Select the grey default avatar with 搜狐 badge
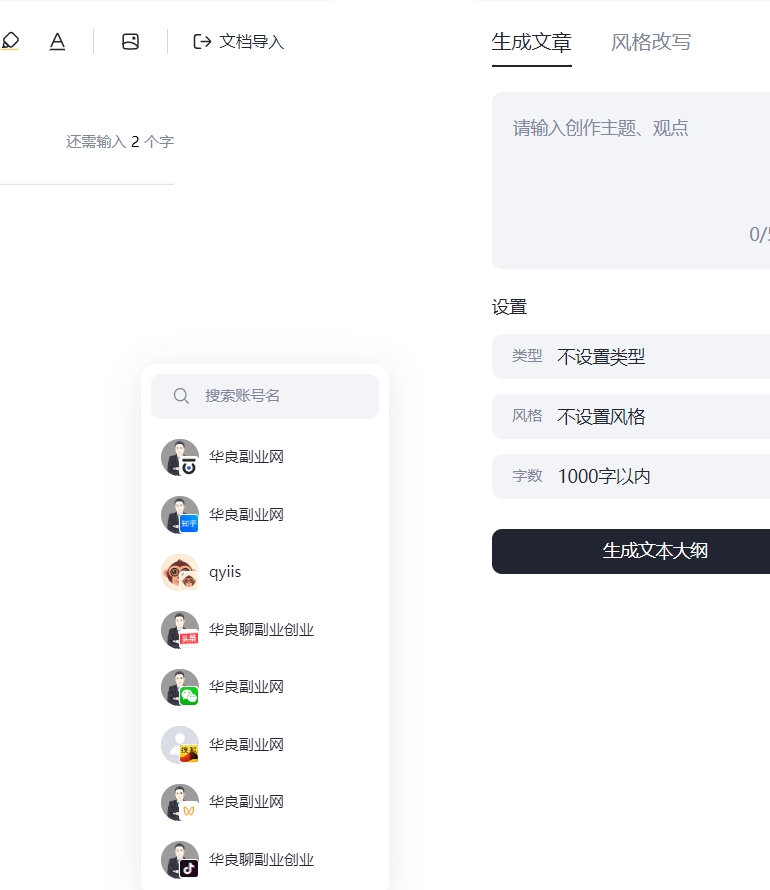Viewport: 770px width, 890px height. point(180,745)
